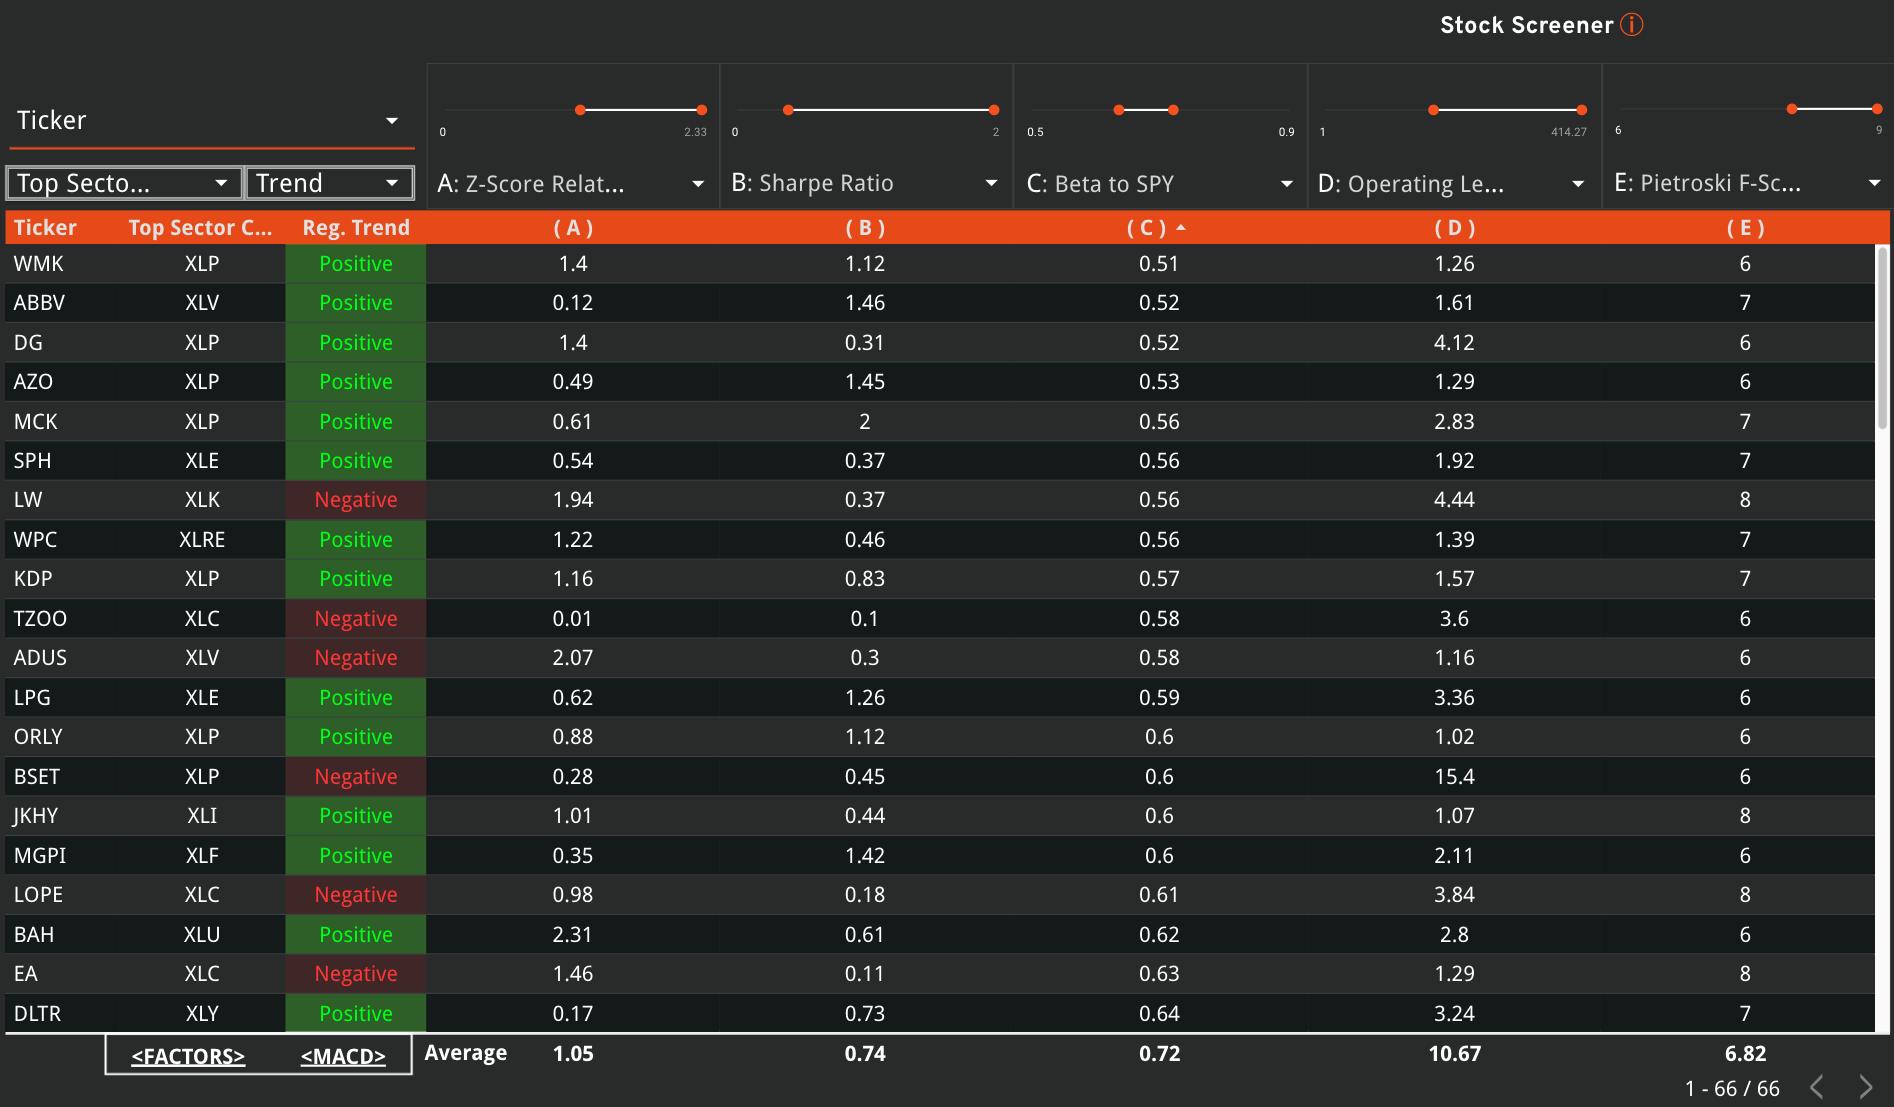Viewport: 1894px width, 1107px height.
Task: Sort by the Ticker column header
Action: click(x=45, y=228)
